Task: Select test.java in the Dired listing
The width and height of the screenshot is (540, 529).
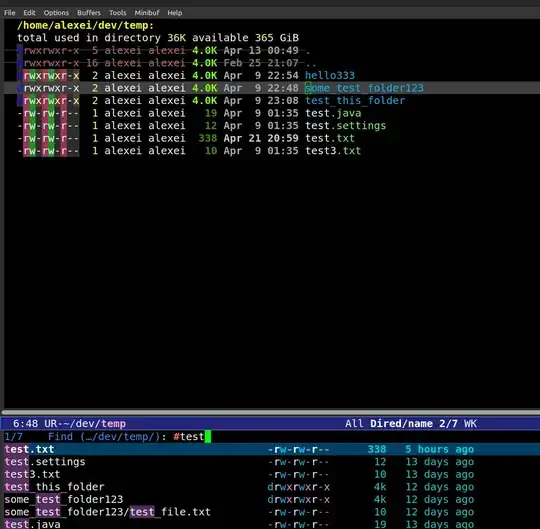Action: (x=333, y=113)
